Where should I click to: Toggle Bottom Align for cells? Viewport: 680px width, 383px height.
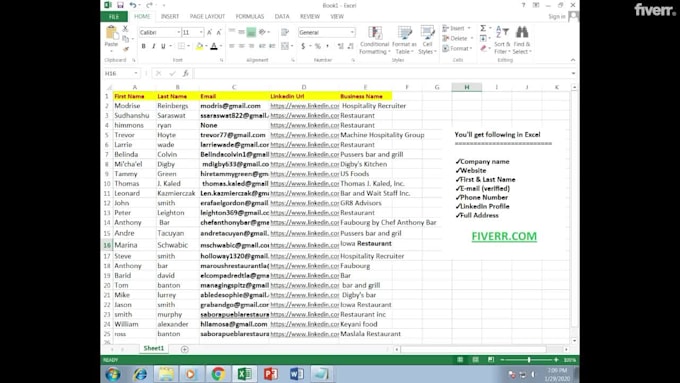click(x=251, y=32)
